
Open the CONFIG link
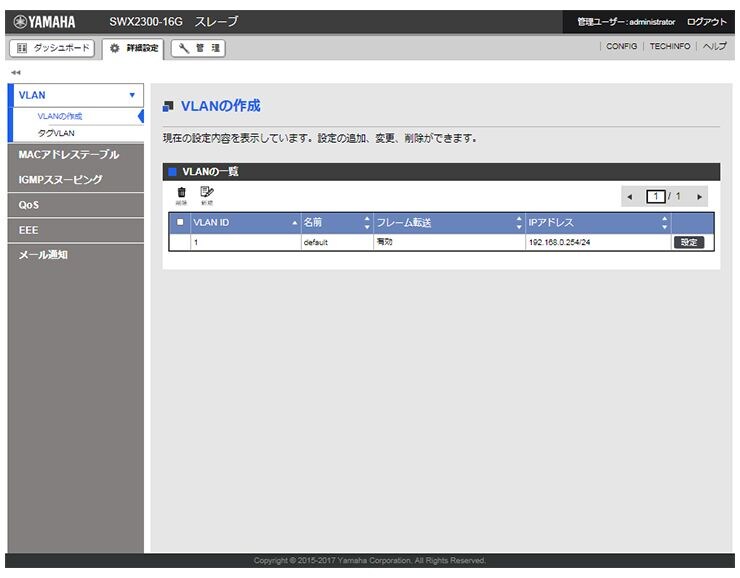click(621, 48)
